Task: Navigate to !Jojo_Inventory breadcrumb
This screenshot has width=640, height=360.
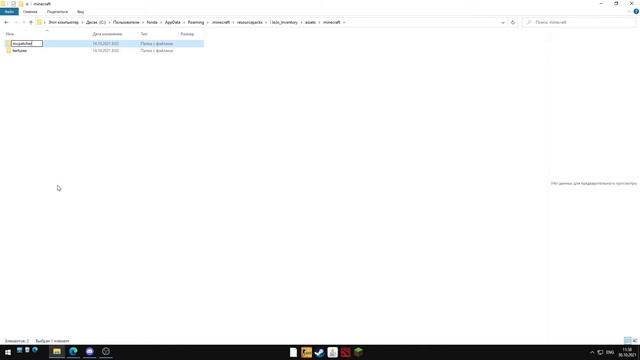Action: [x=284, y=22]
